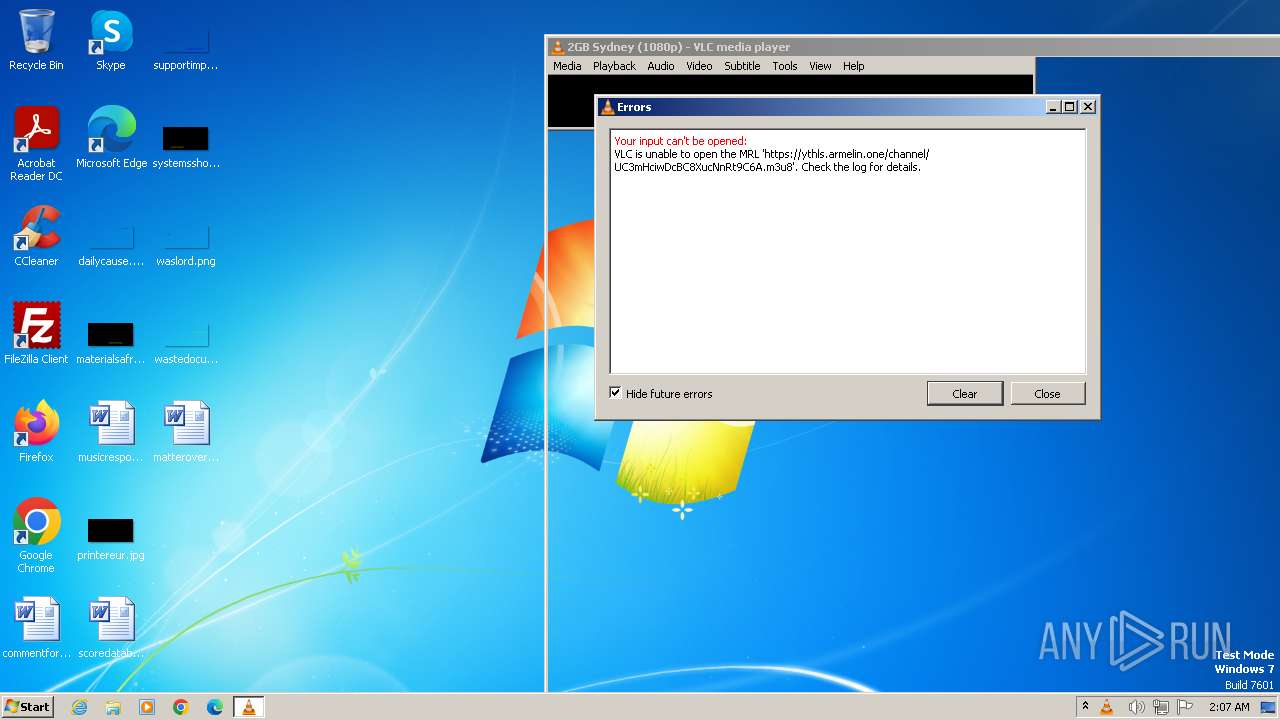Switch to VLC taskbar button

pos(248,707)
